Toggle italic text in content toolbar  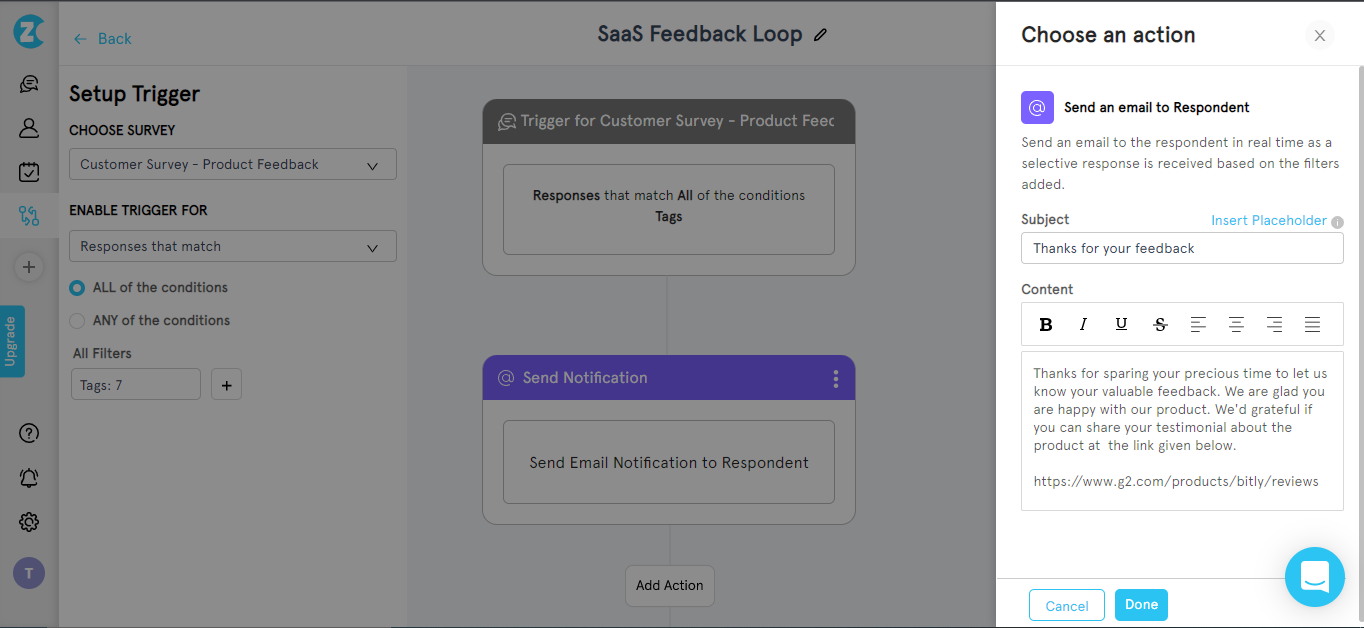click(1083, 324)
